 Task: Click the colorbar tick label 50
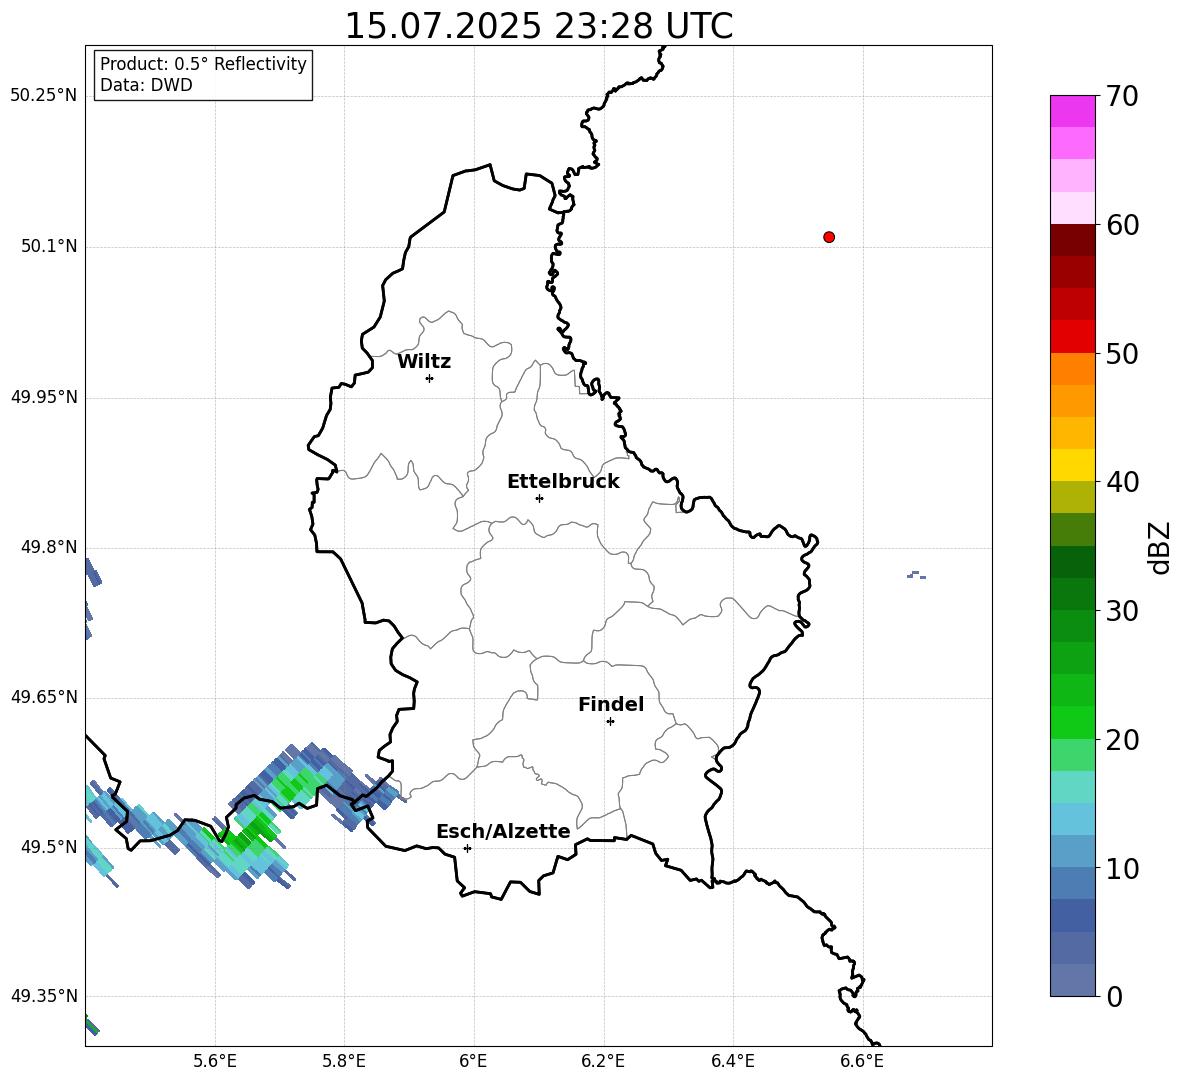click(1122, 354)
